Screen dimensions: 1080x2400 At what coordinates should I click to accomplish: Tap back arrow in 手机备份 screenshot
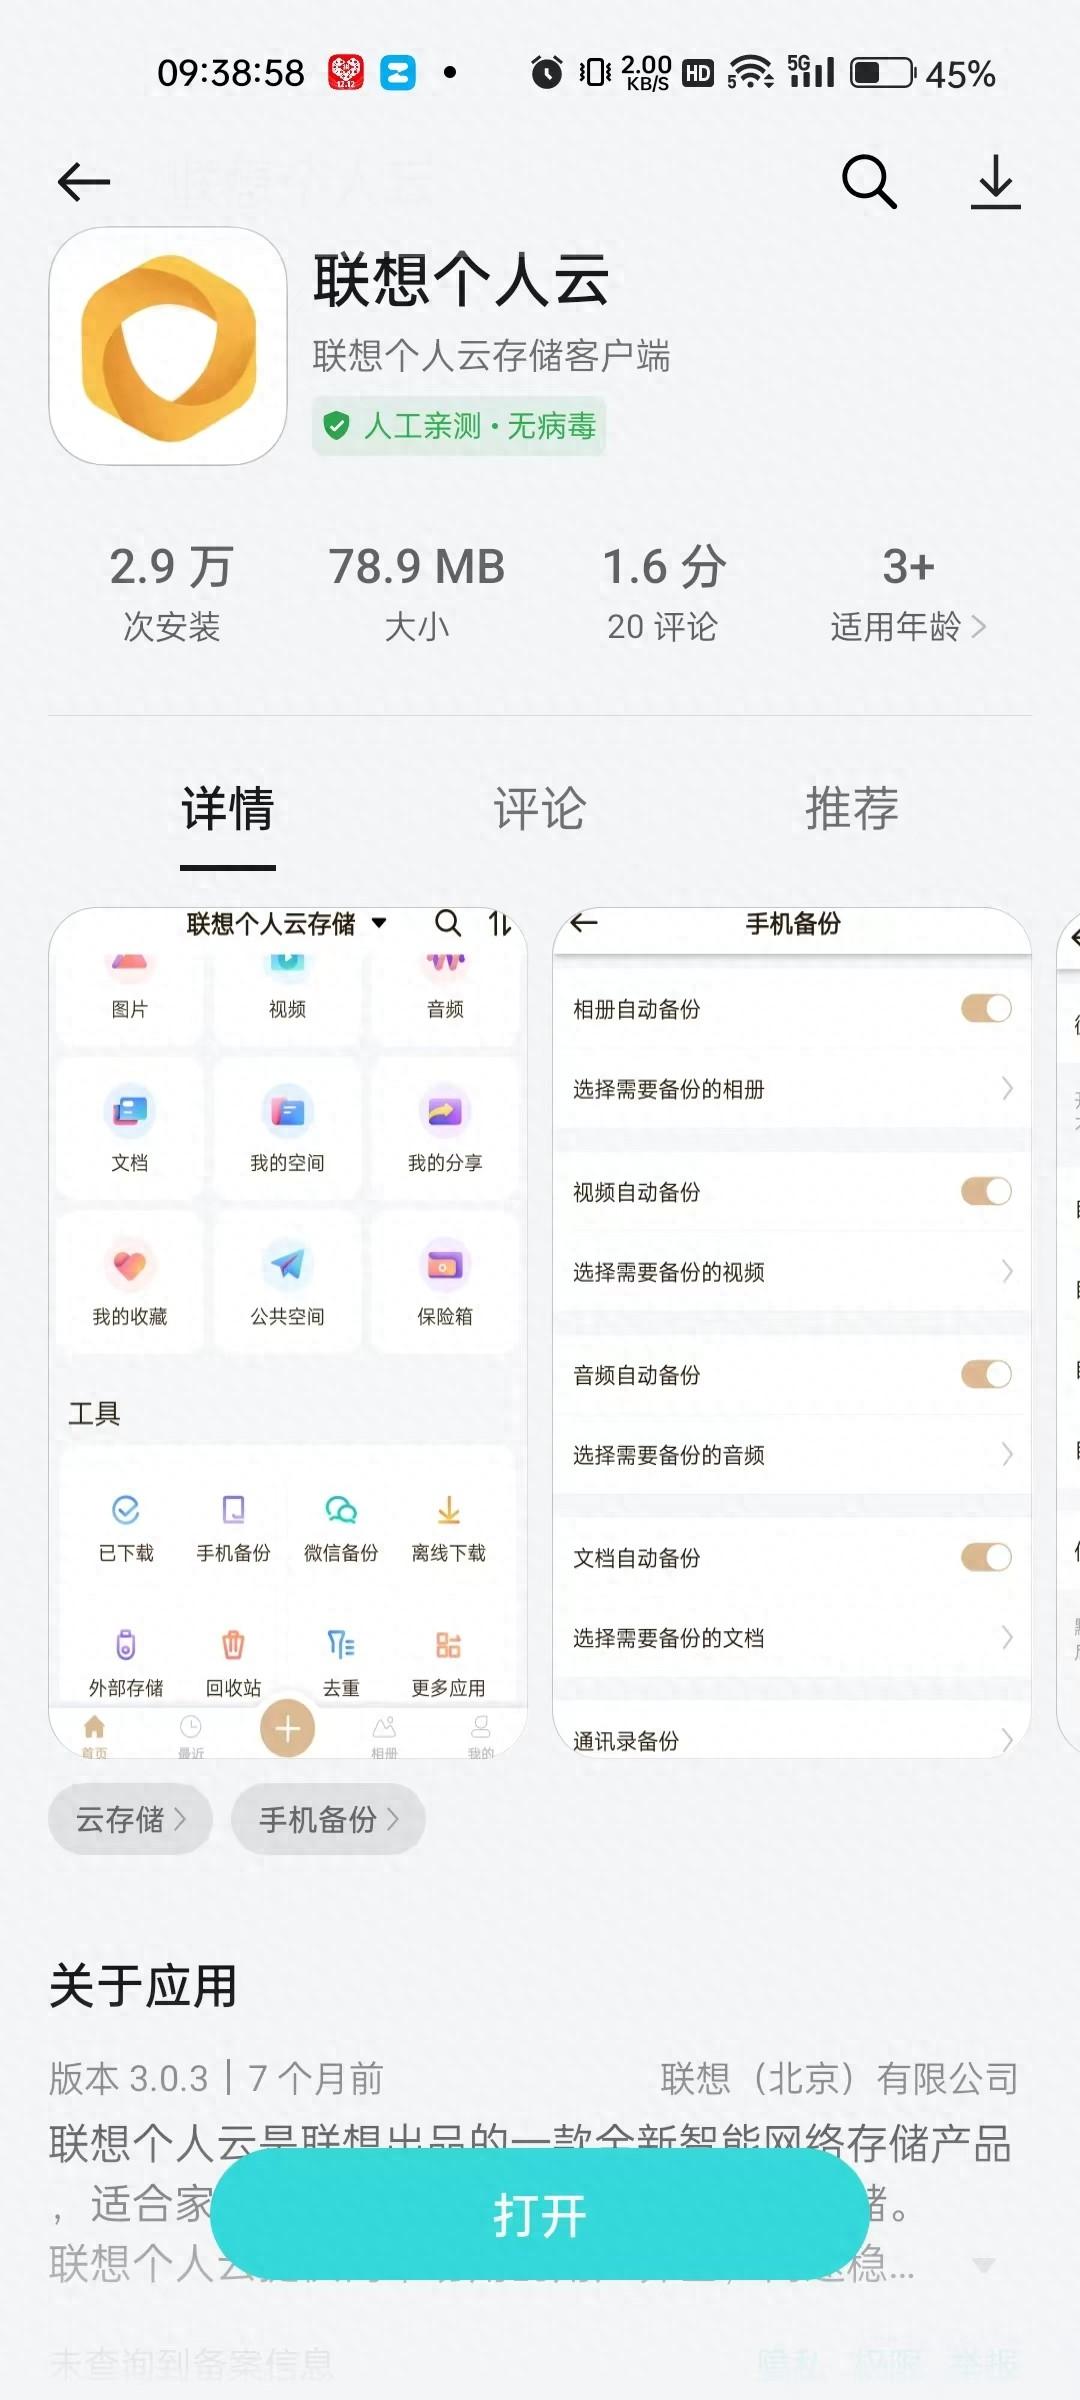click(584, 922)
